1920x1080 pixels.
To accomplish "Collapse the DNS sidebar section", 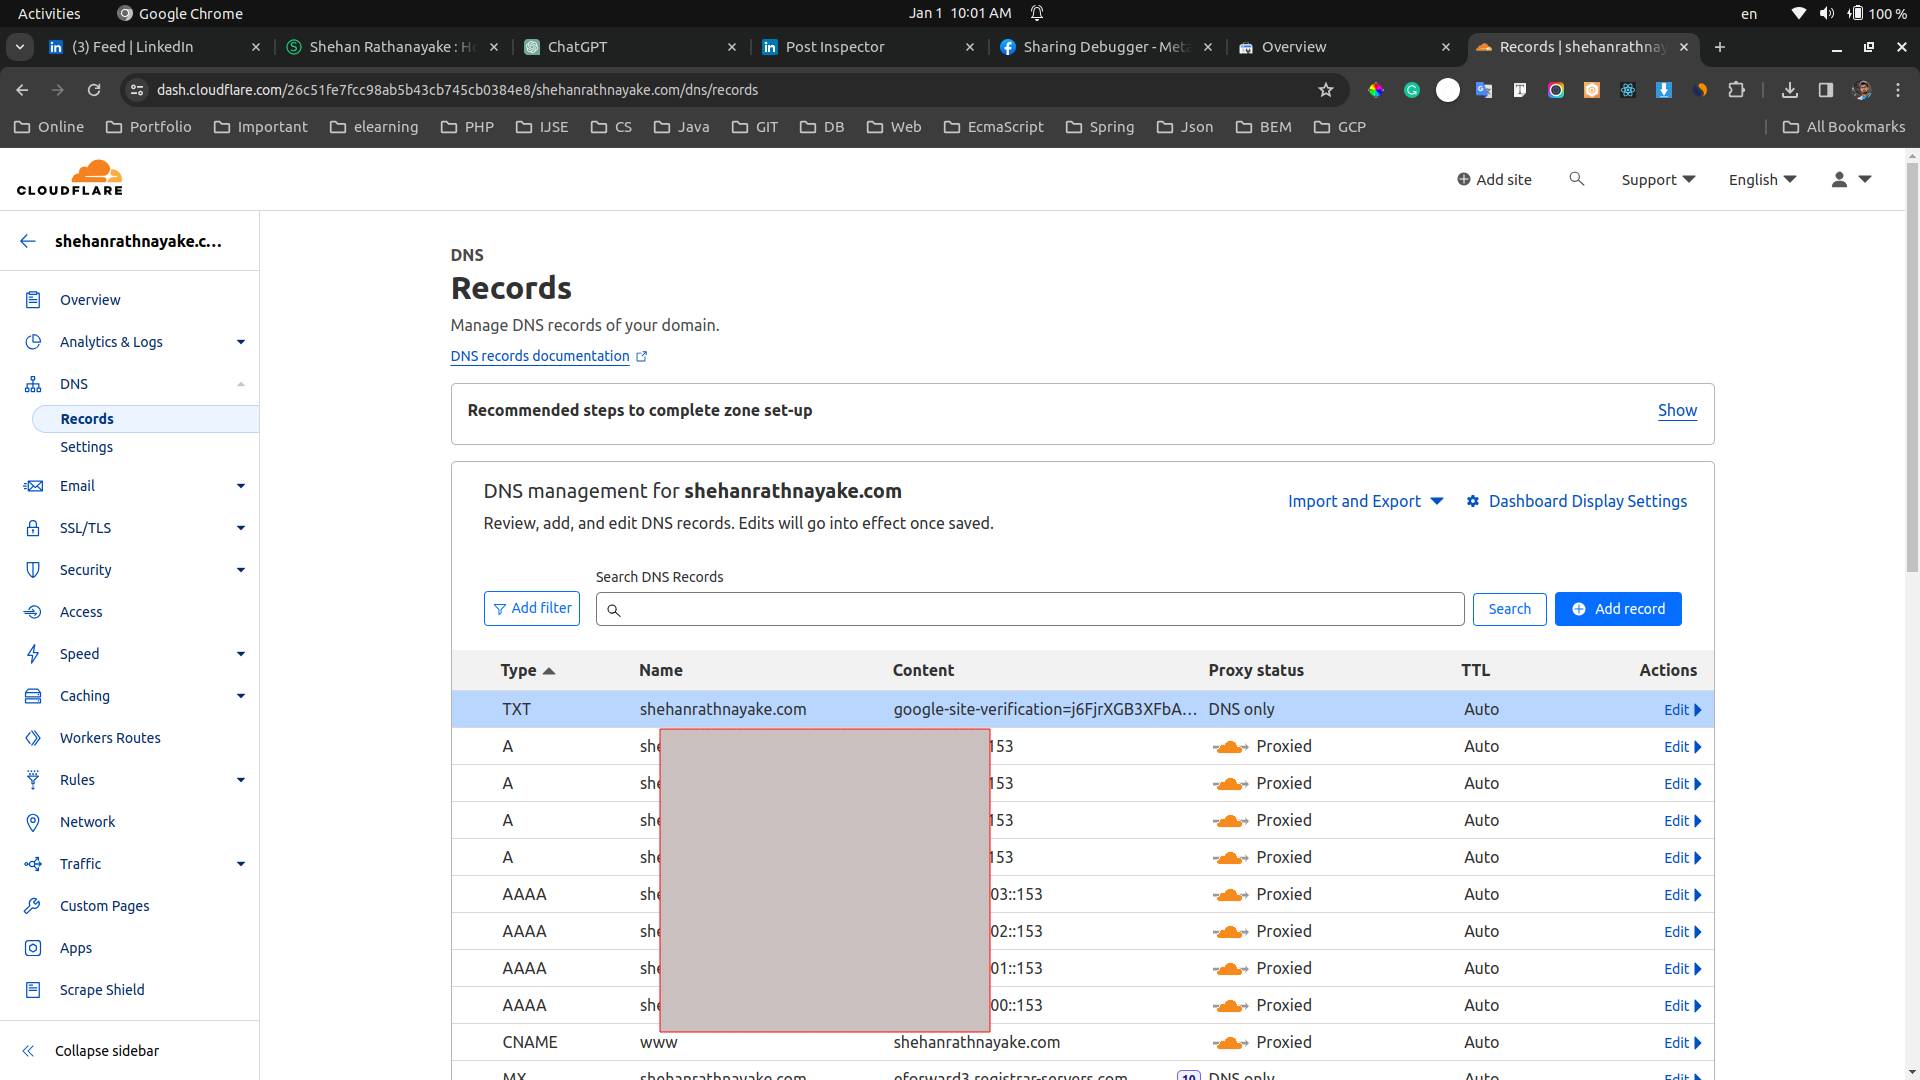I will pos(240,384).
